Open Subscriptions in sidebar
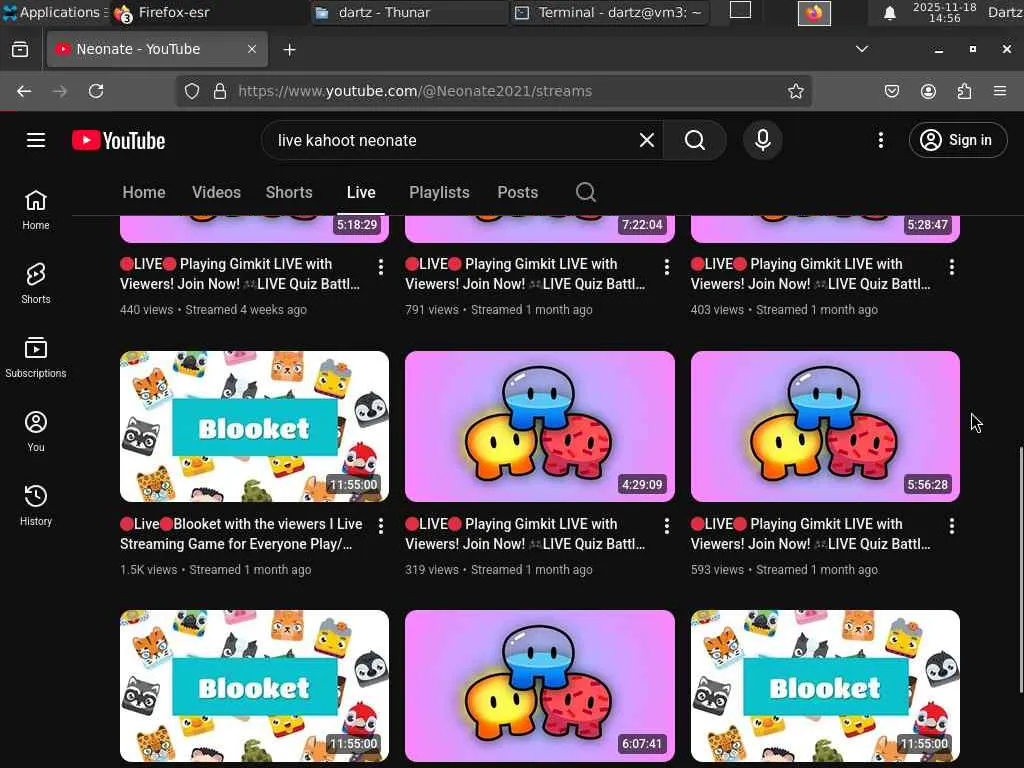Screen dimensions: 1024x768 (x=36, y=357)
